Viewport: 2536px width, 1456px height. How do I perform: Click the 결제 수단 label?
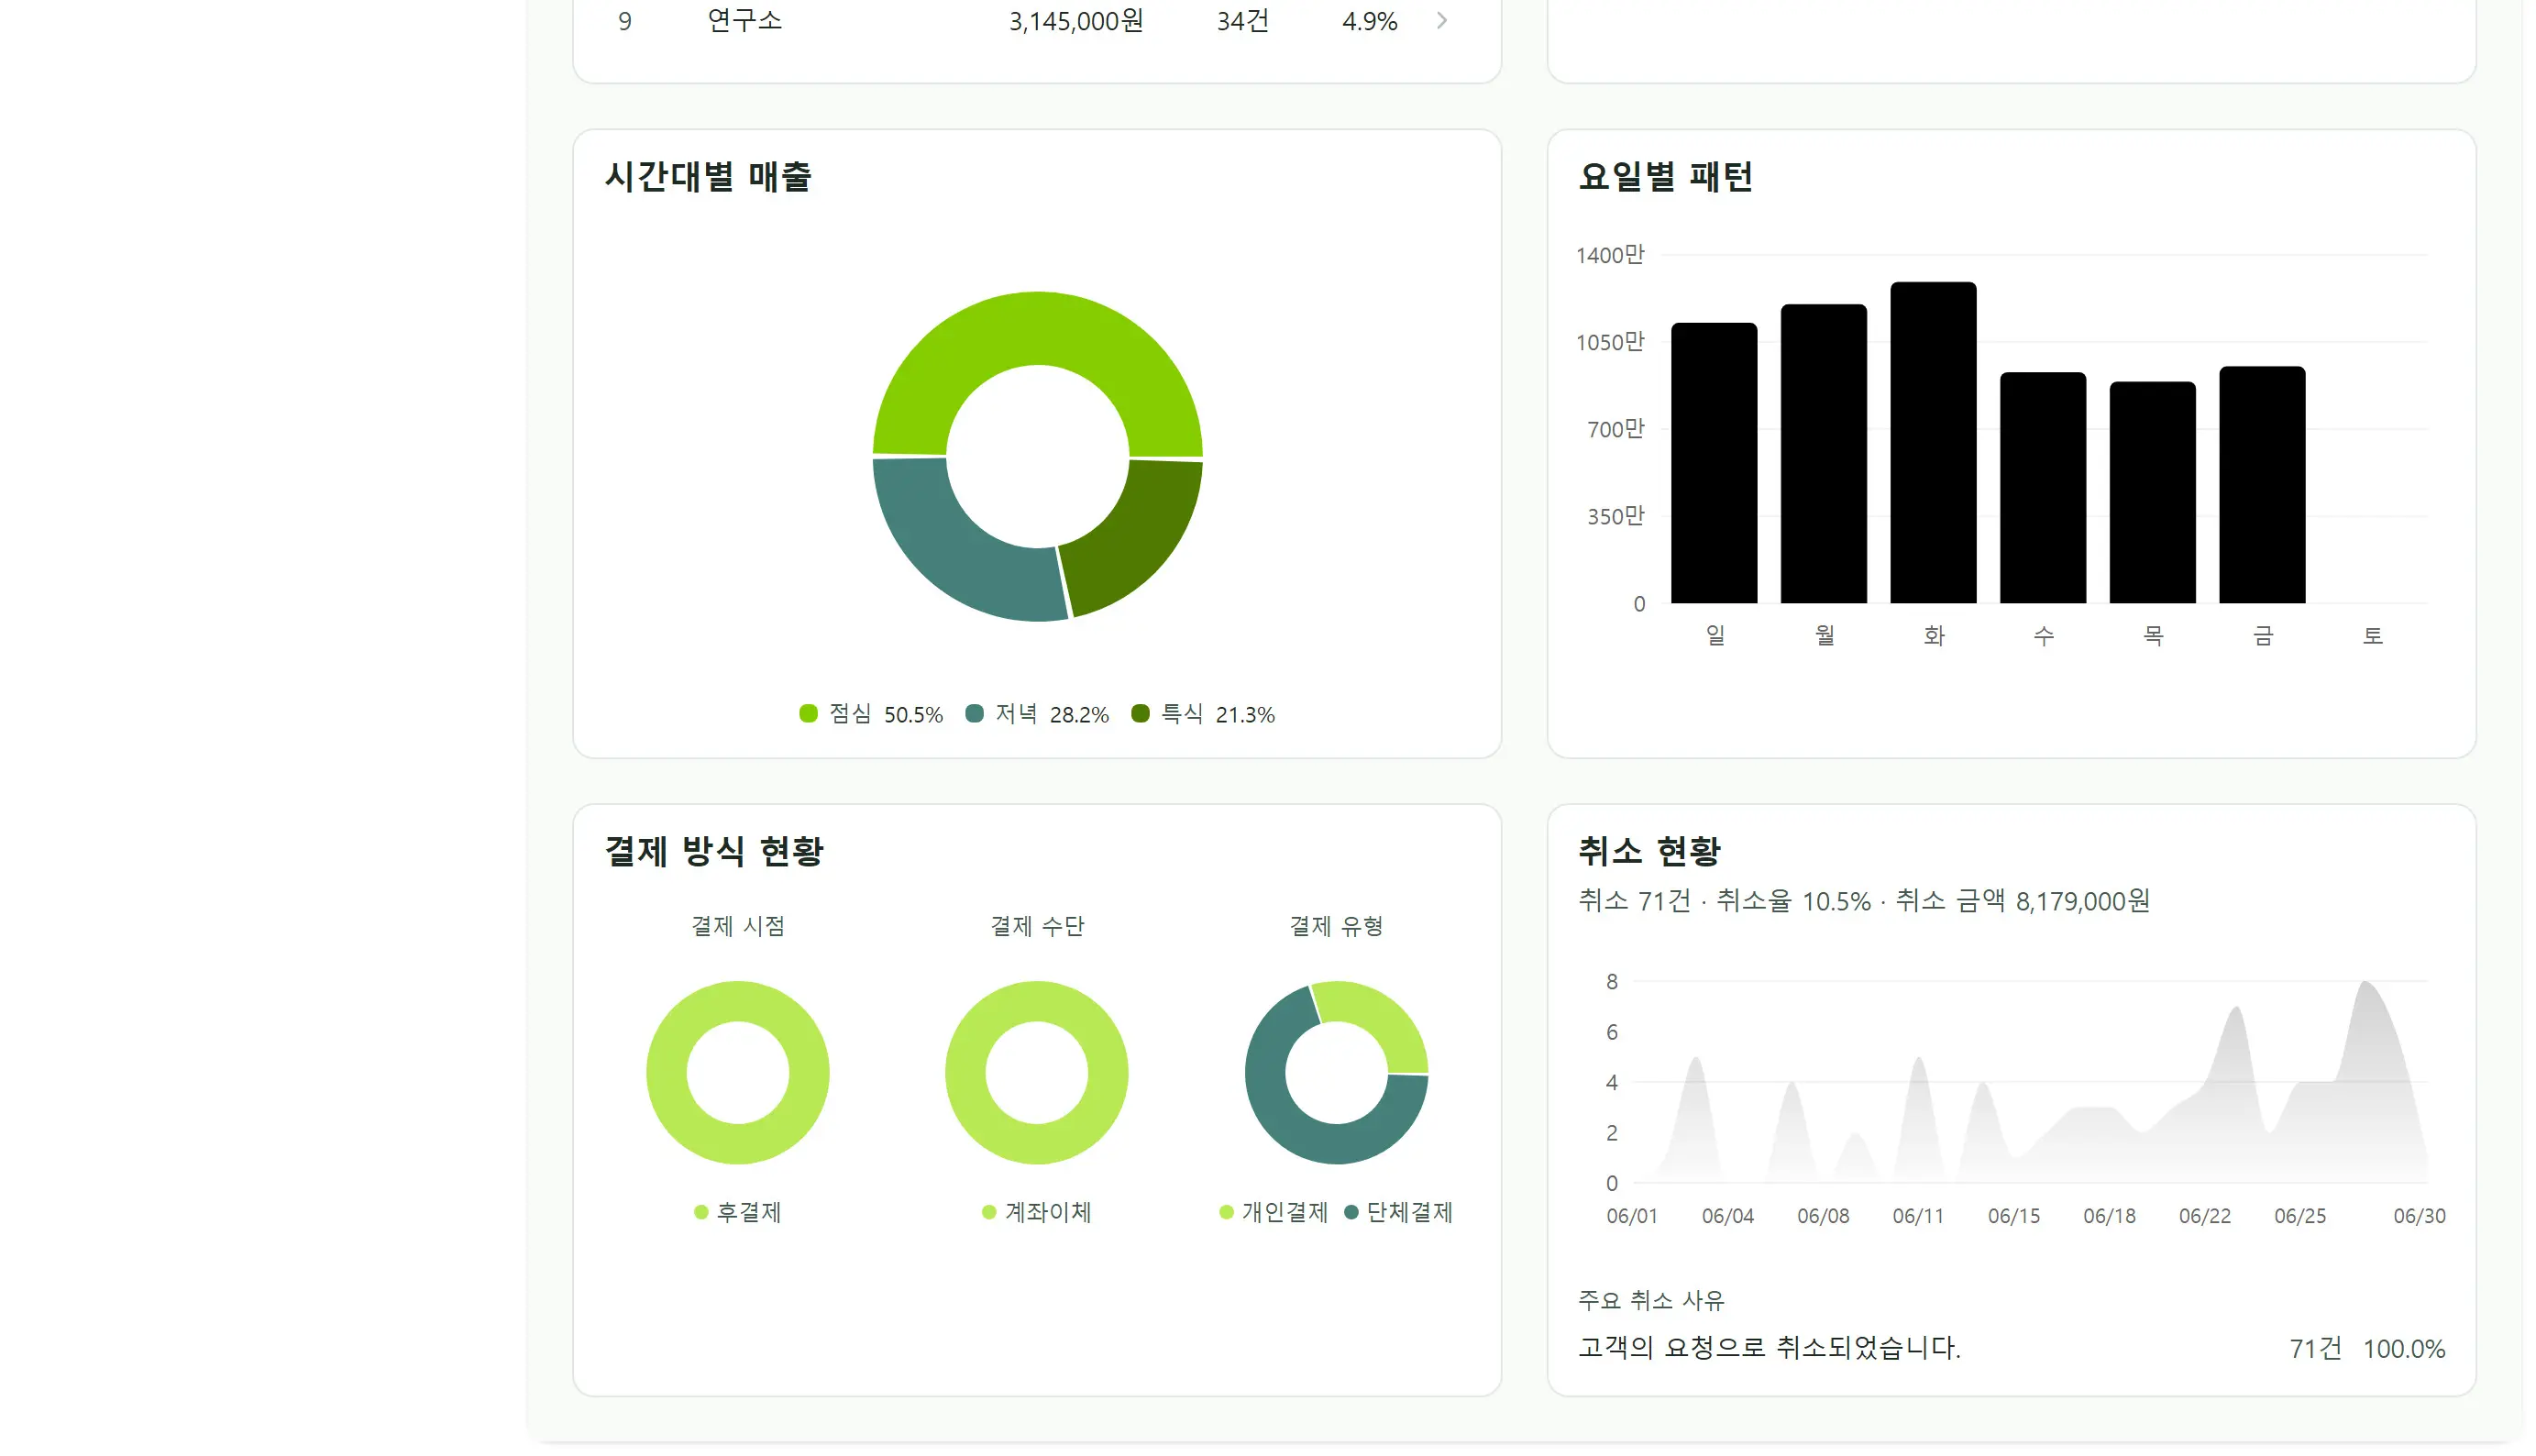[1037, 927]
